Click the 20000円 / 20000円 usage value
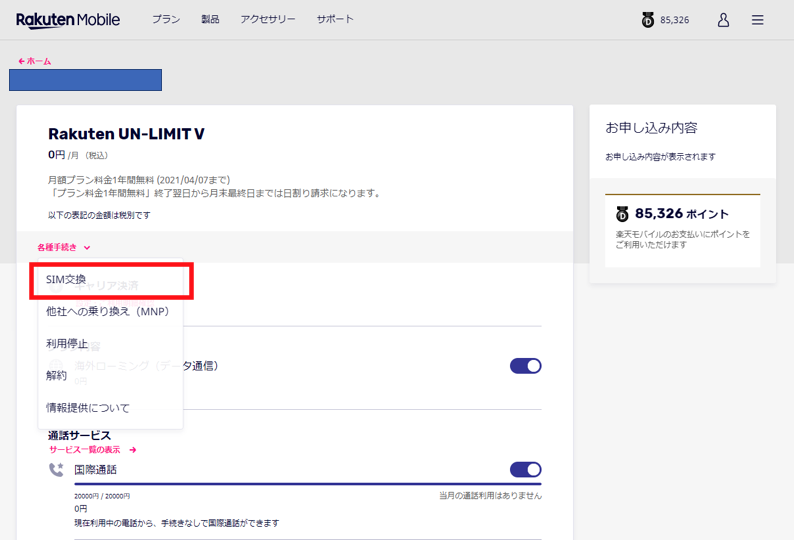The width and height of the screenshot is (794, 540). tap(102, 496)
